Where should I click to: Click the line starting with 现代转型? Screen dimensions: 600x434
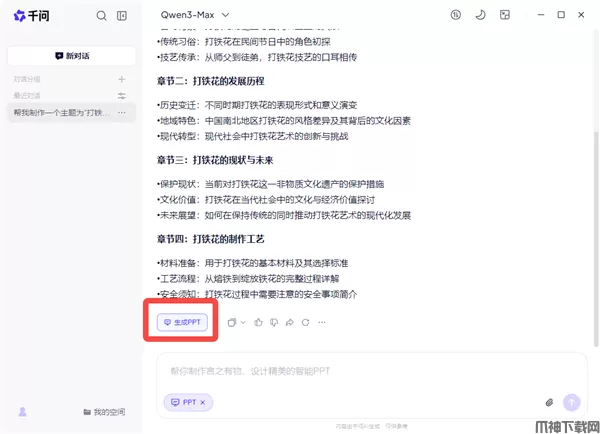click(x=253, y=136)
